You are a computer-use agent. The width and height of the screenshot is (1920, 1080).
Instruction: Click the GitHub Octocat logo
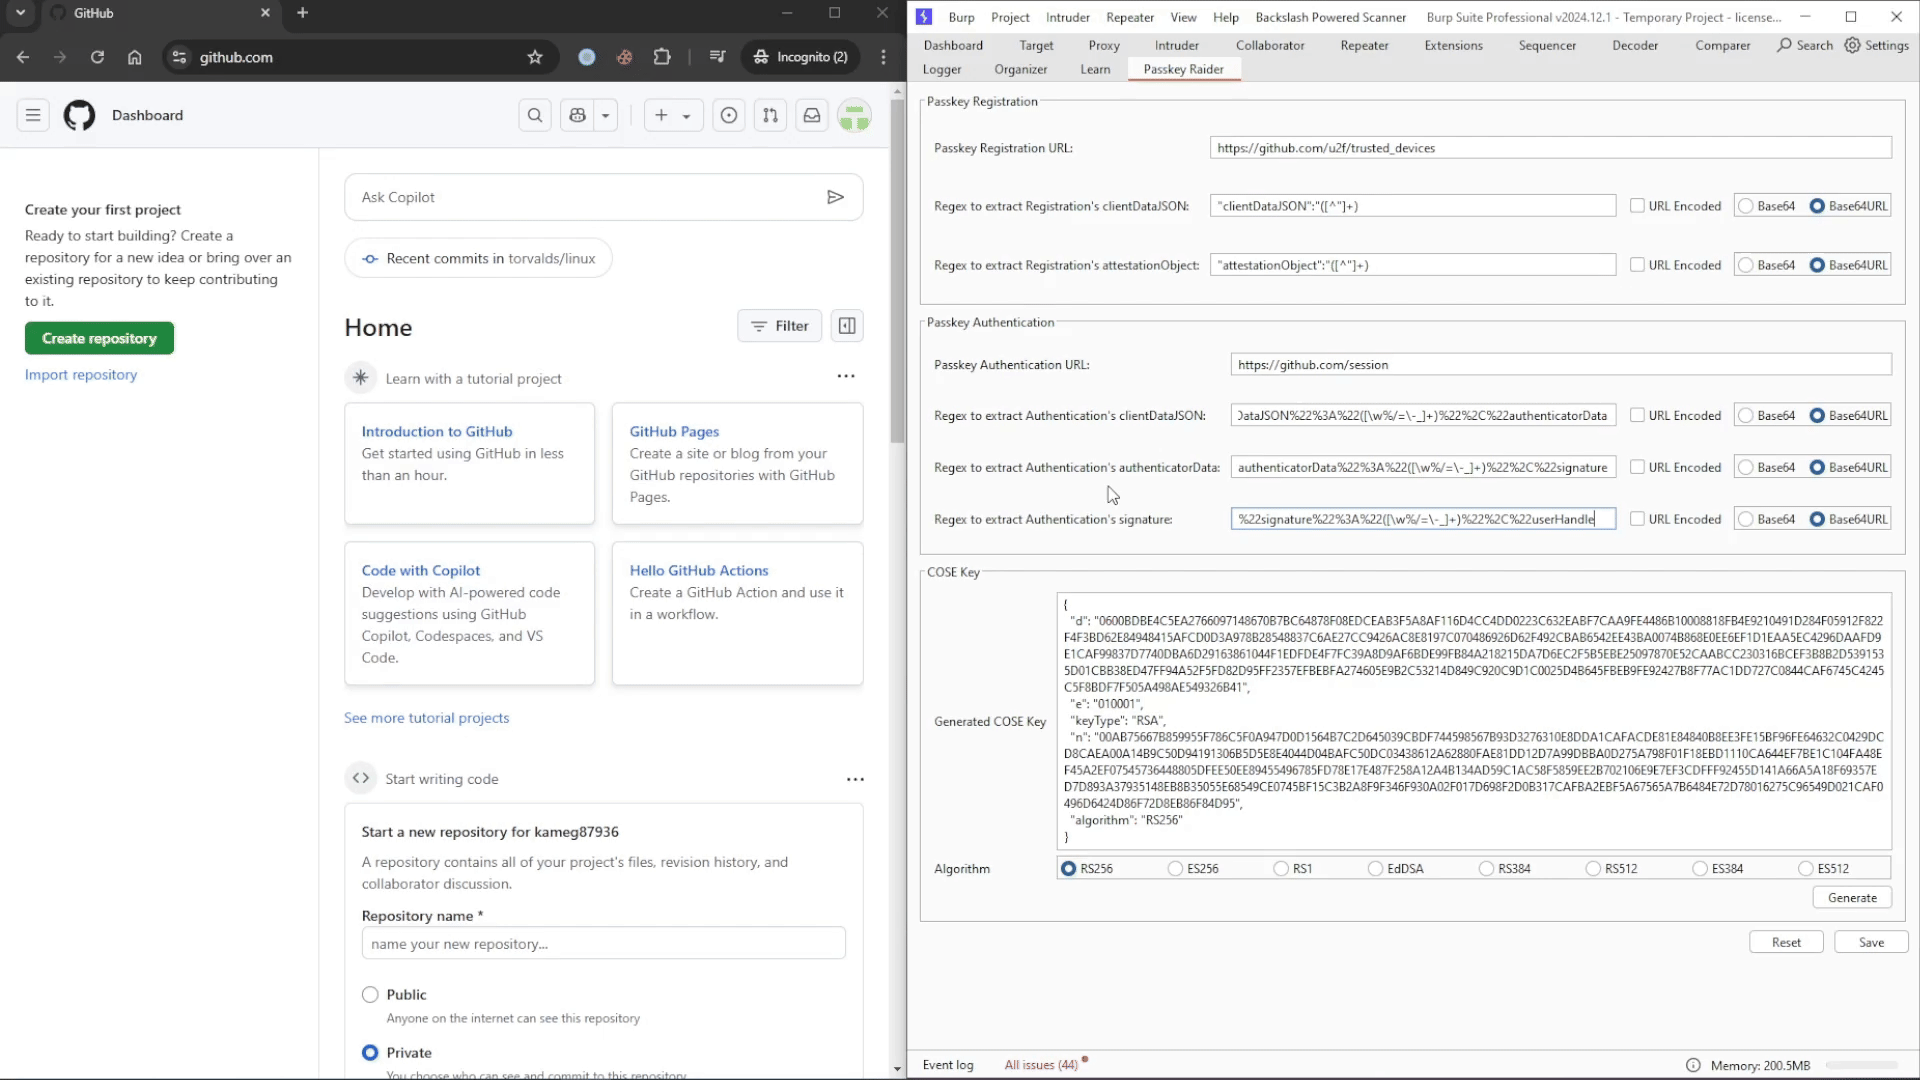(x=79, y=115)
